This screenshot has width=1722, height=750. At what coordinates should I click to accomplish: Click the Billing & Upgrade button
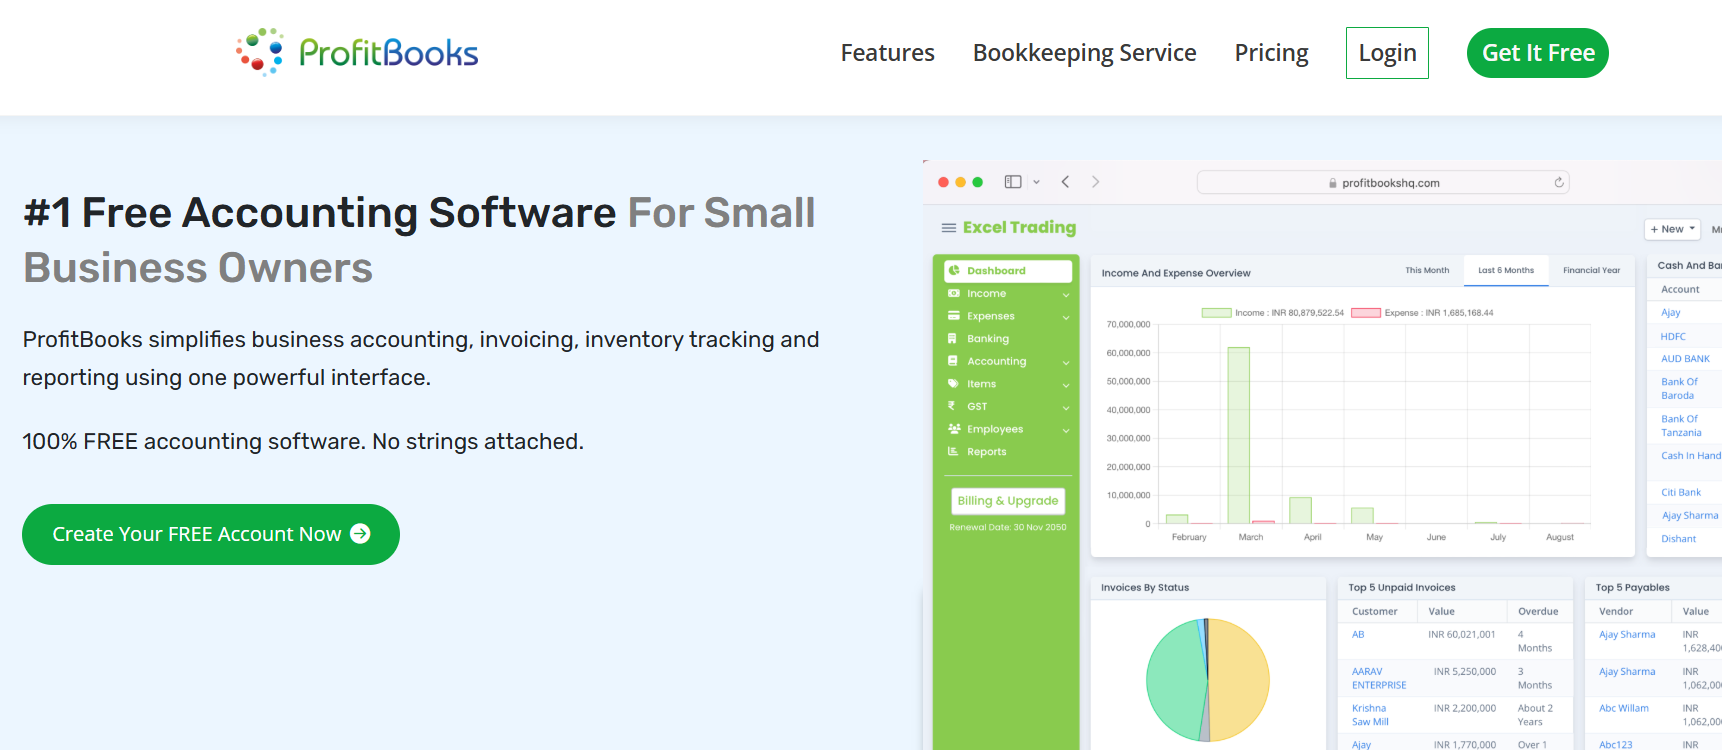point(1008,501)
